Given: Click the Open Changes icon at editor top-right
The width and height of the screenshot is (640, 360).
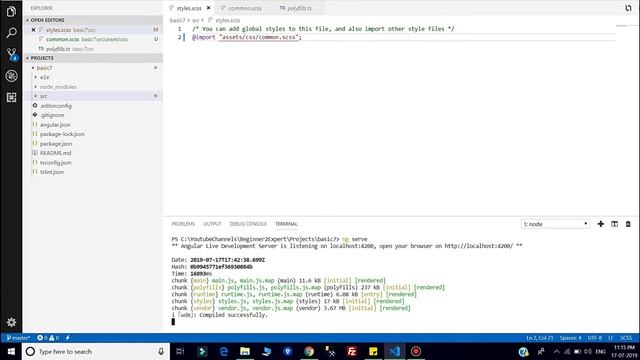Looking at the screenshot, I should (x=628, y=8).
